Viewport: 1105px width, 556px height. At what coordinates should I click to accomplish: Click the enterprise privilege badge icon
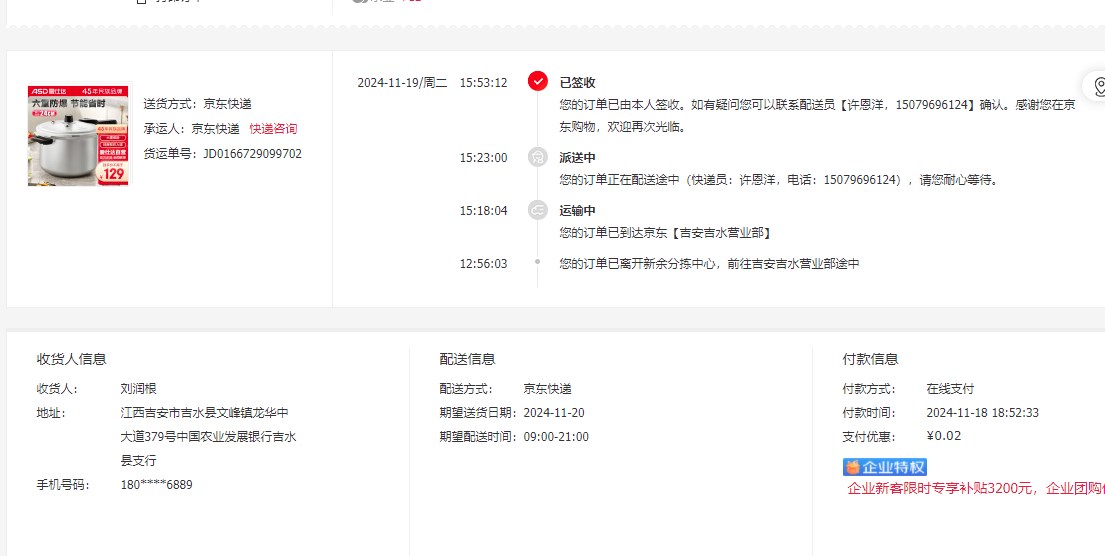(884, 467)
